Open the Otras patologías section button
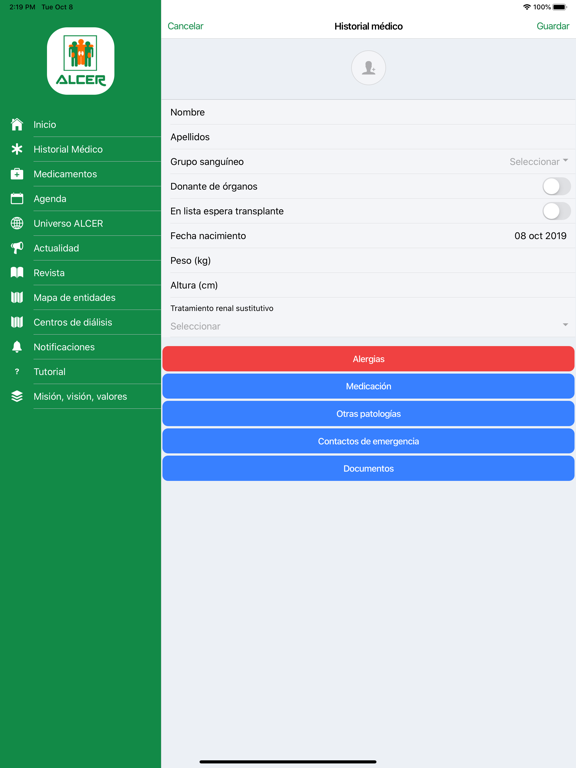 (368, 414)
